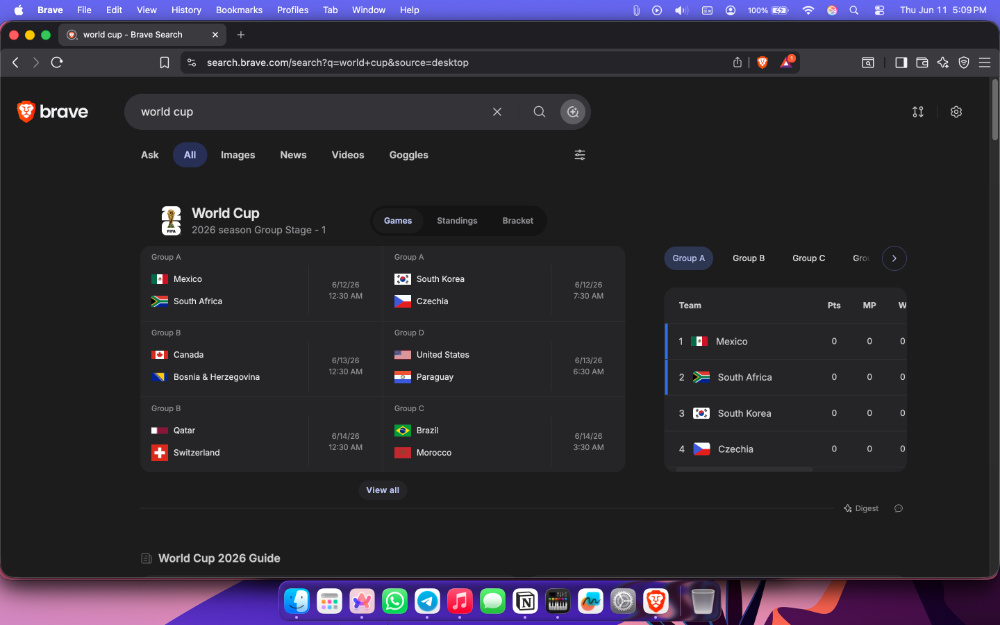Open the search filters slider icon
This screenshot has height=625, width=1000.
point(580,155)
